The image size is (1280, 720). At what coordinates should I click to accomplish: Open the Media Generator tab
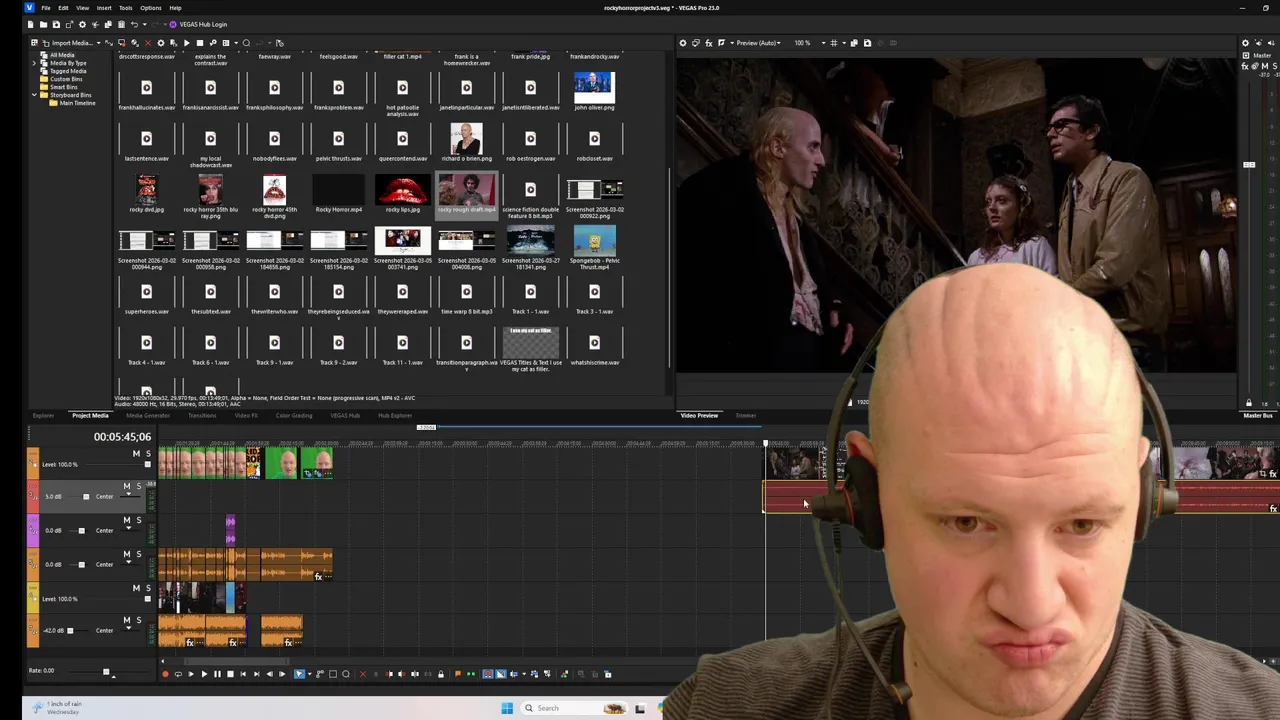pos(148,415)
